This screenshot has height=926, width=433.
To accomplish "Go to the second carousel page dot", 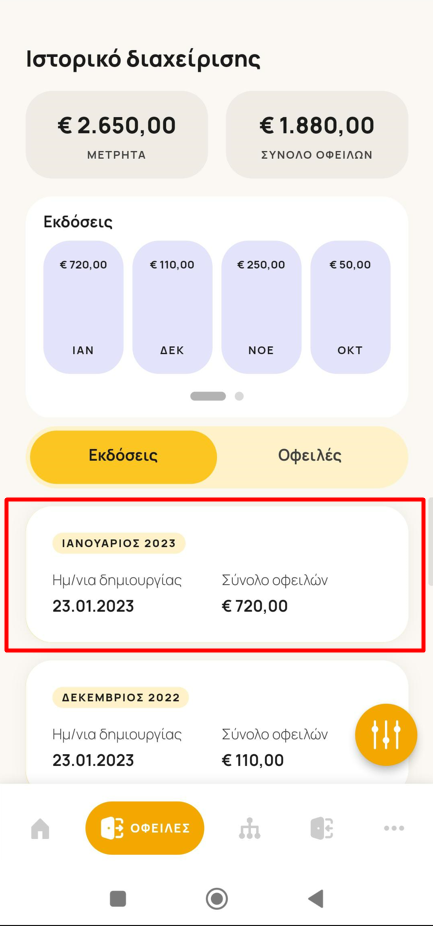I will click(239, 396).
